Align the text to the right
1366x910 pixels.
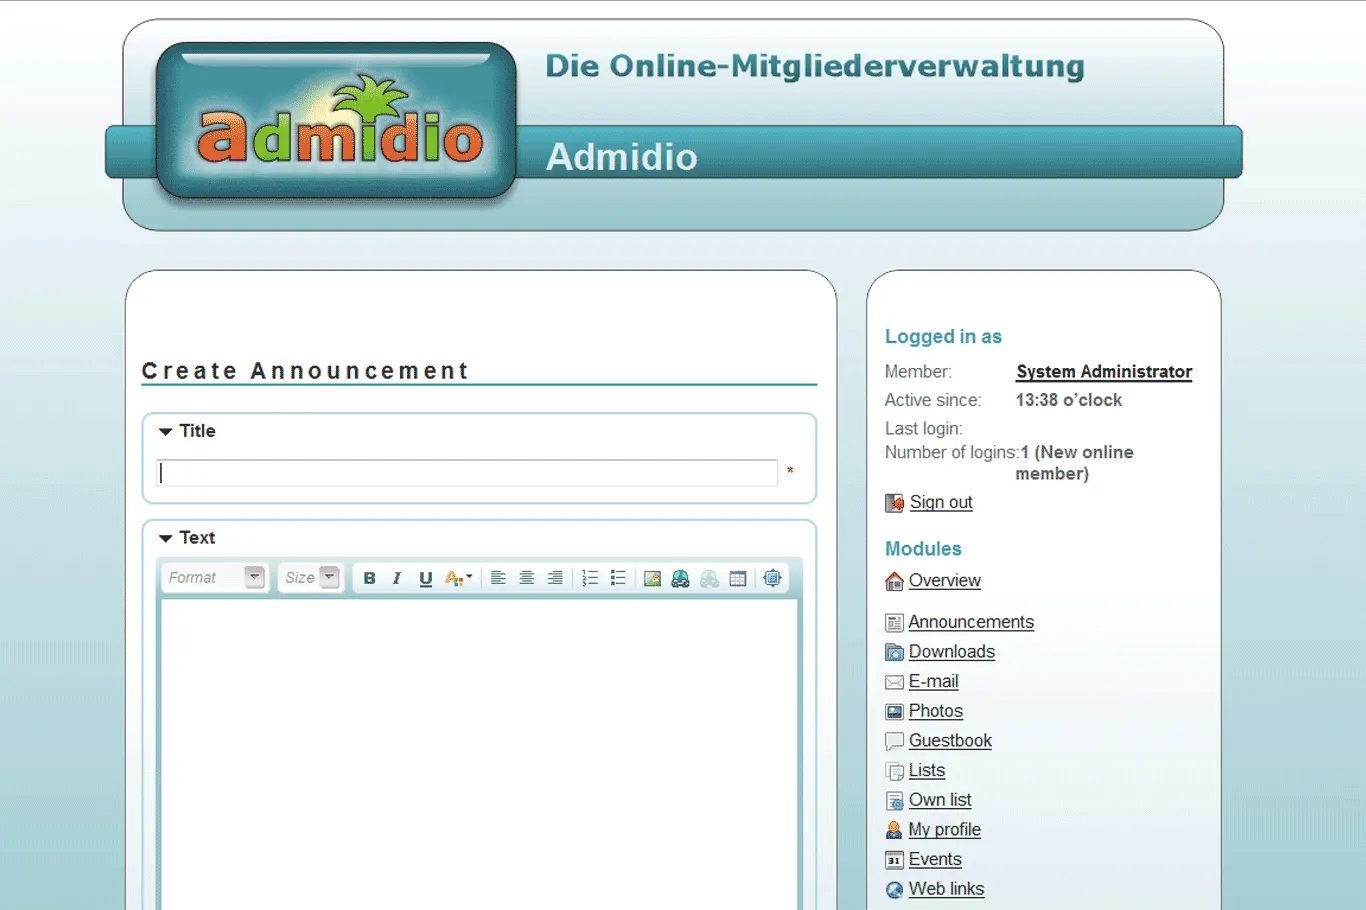(554, 578)
